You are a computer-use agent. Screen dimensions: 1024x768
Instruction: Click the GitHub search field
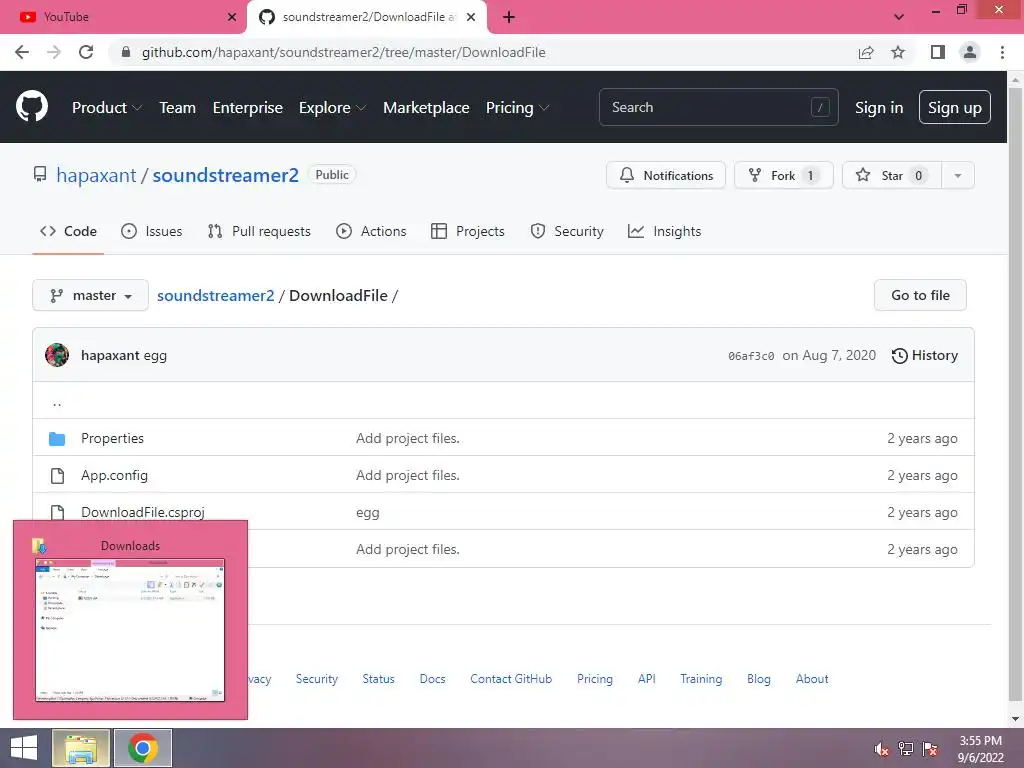[718, 107]
